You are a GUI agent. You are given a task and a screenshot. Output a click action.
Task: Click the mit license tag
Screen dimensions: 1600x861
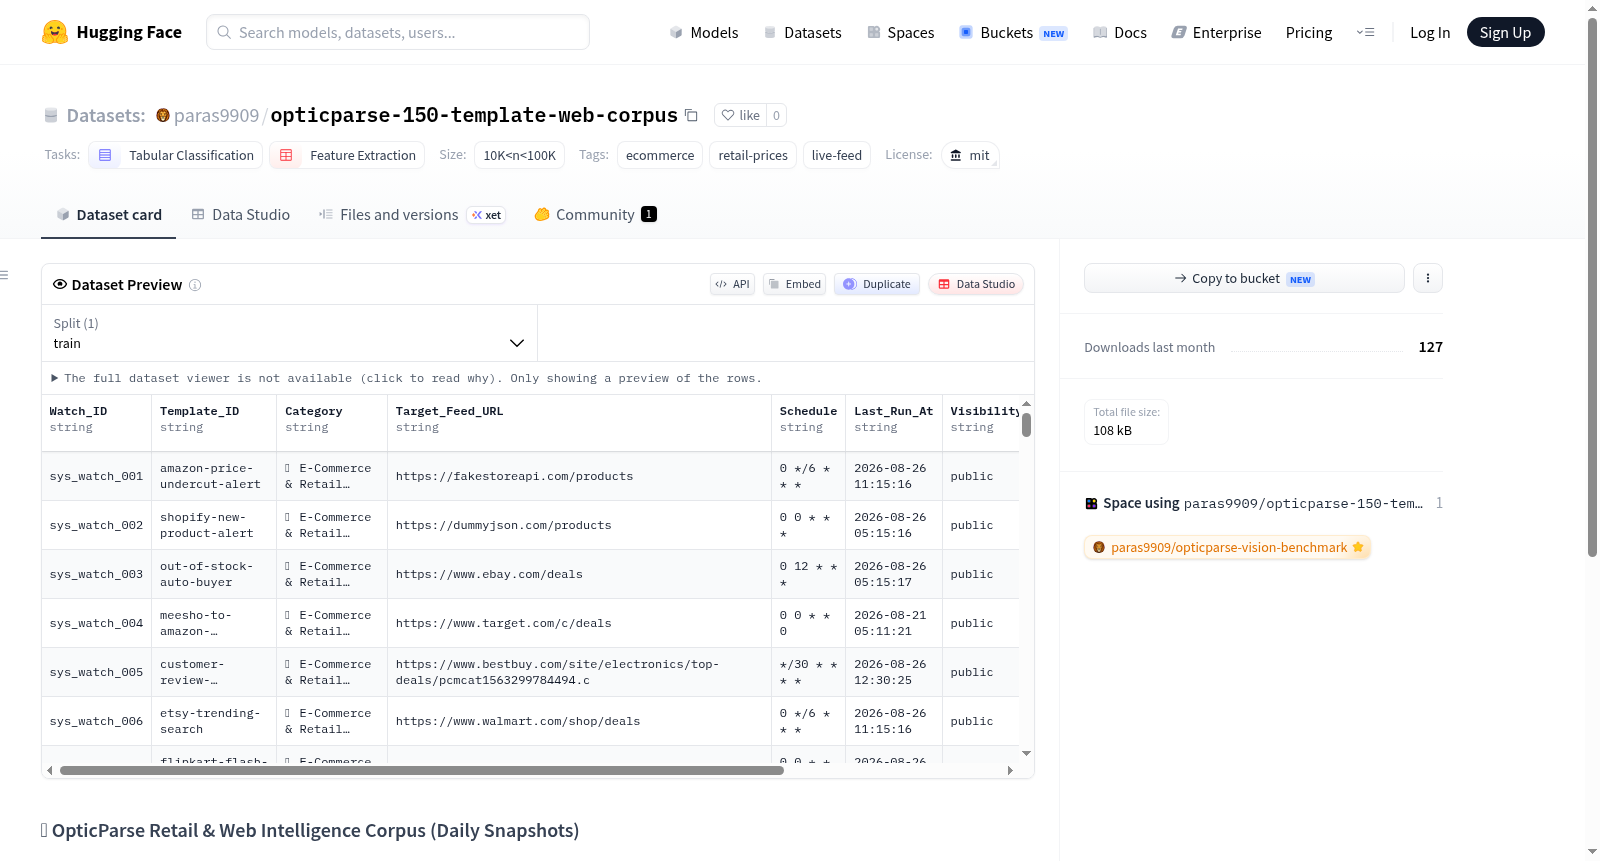(x=970, y=155)
